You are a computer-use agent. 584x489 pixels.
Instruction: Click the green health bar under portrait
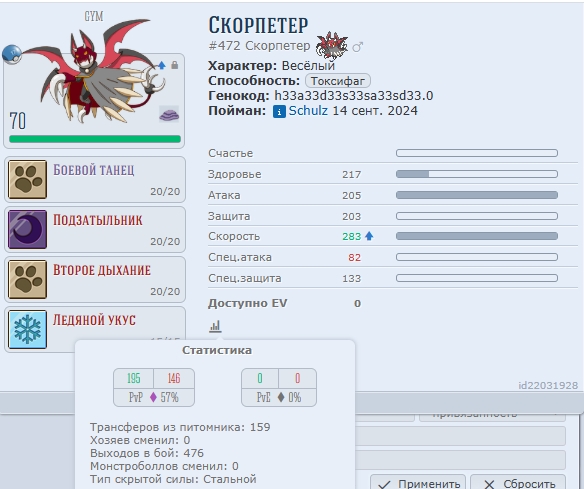pos(95,139)
